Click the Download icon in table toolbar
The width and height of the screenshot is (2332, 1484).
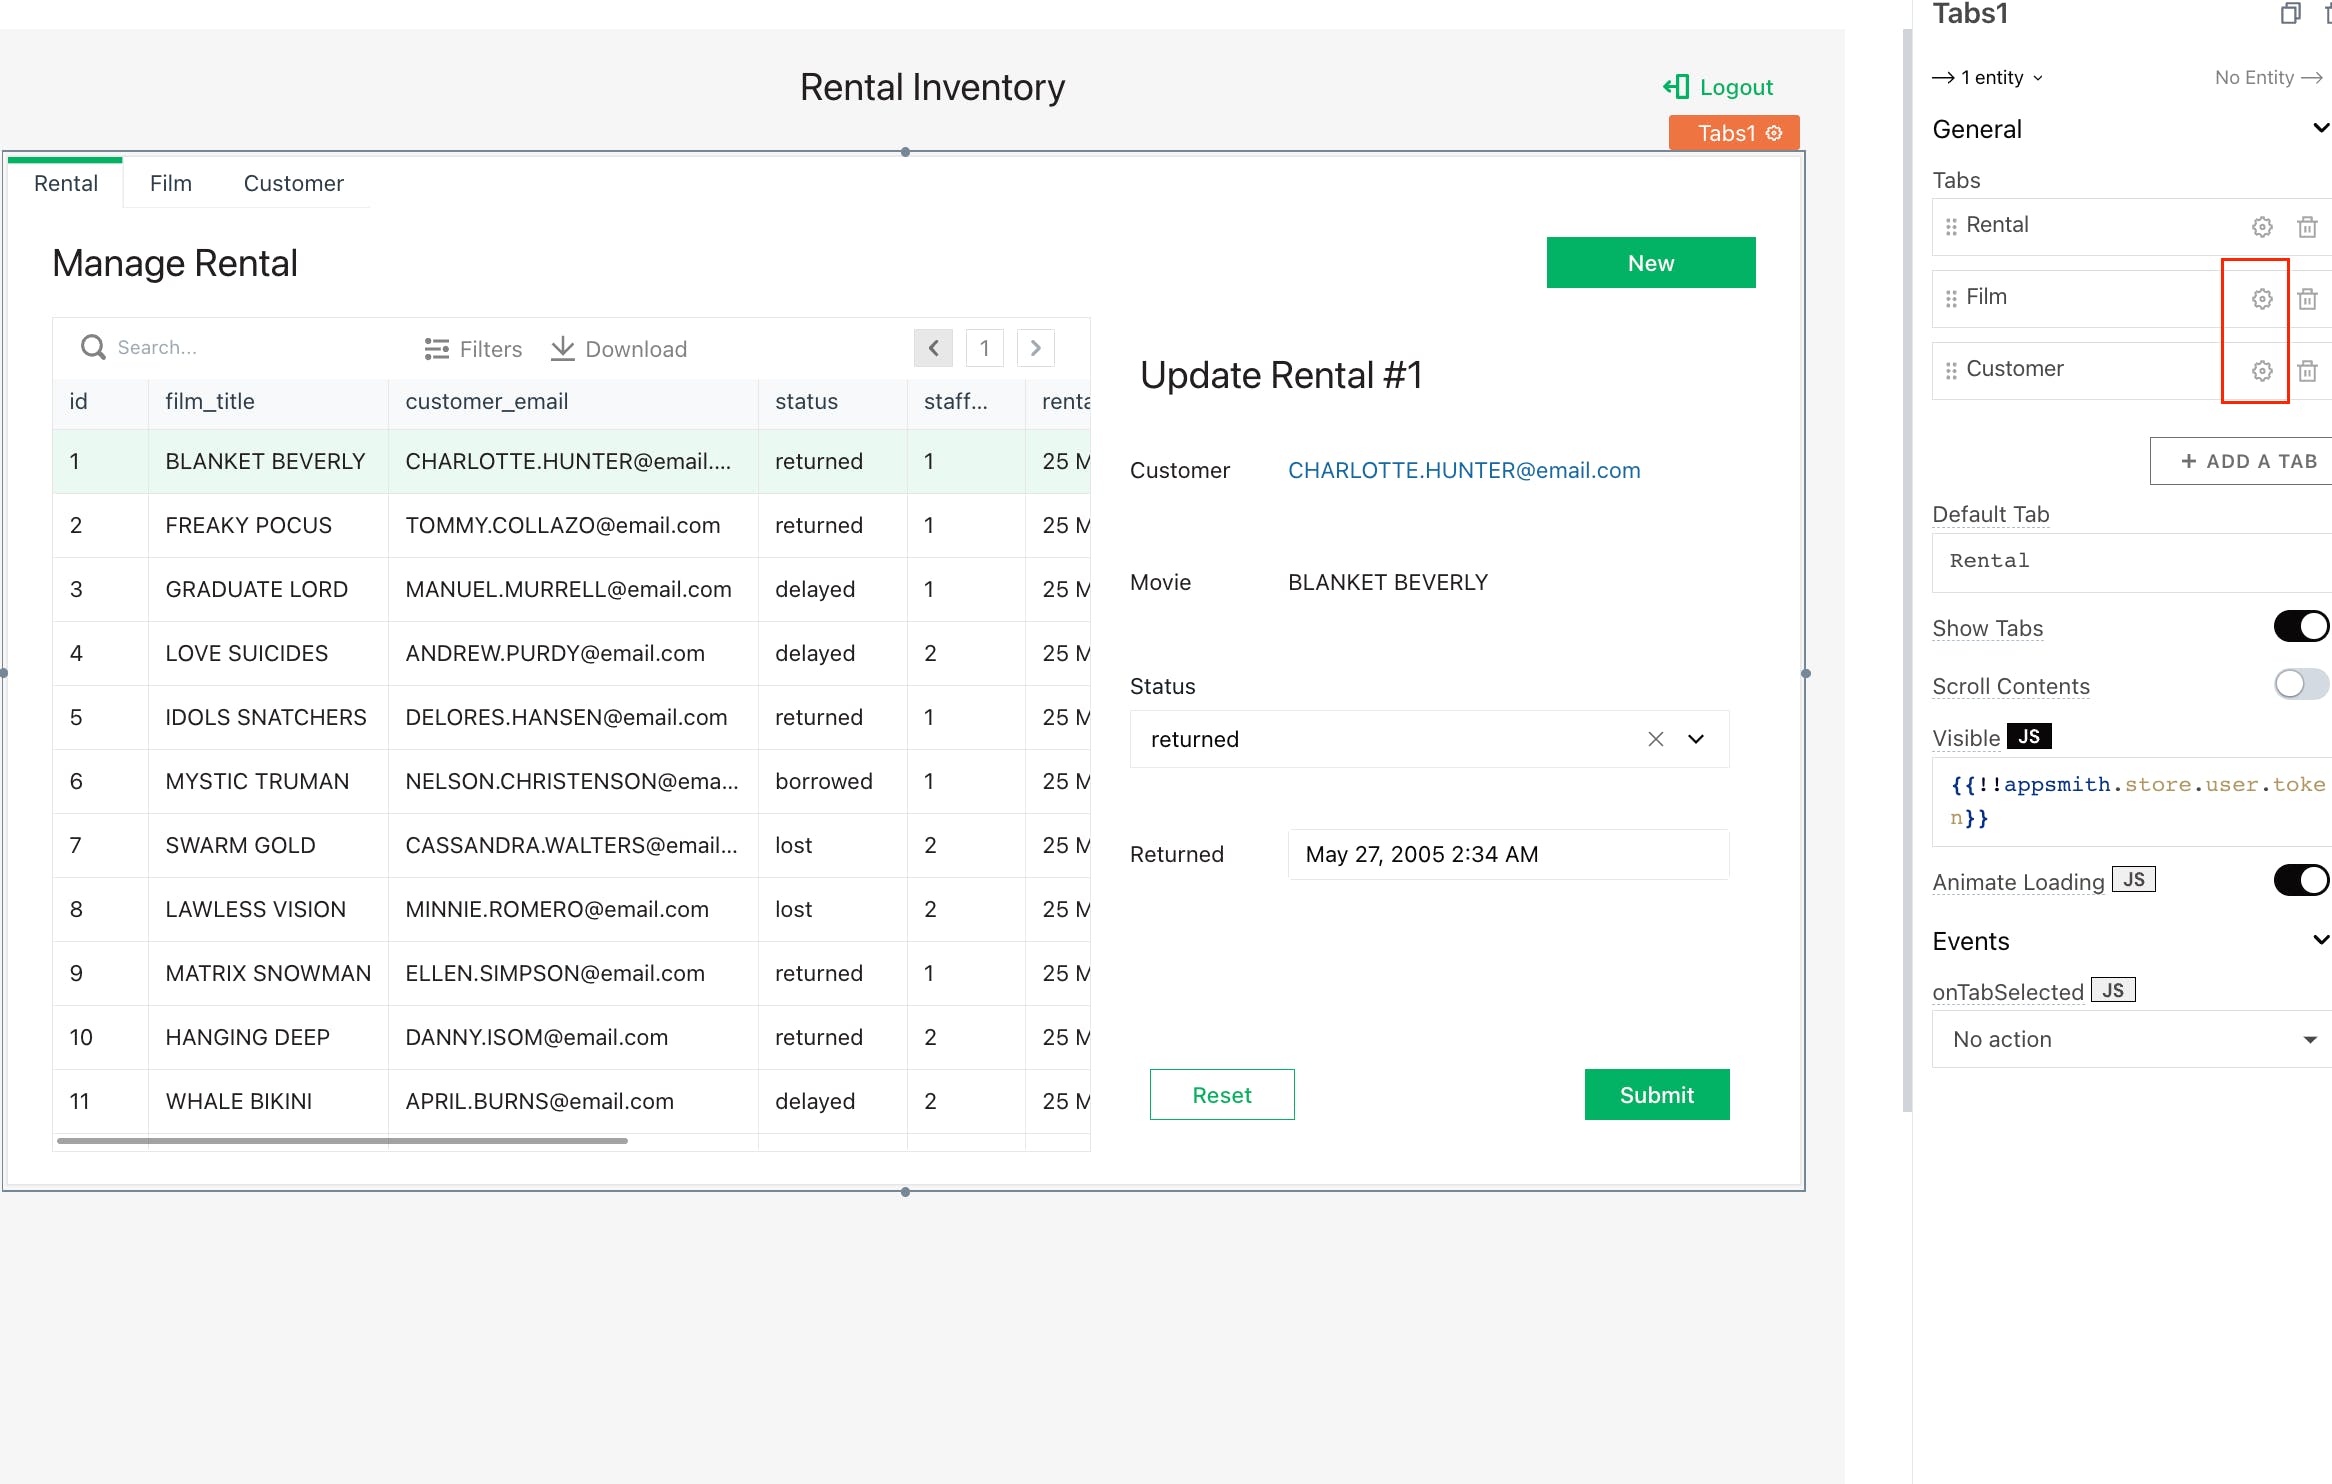click(563, 348)
